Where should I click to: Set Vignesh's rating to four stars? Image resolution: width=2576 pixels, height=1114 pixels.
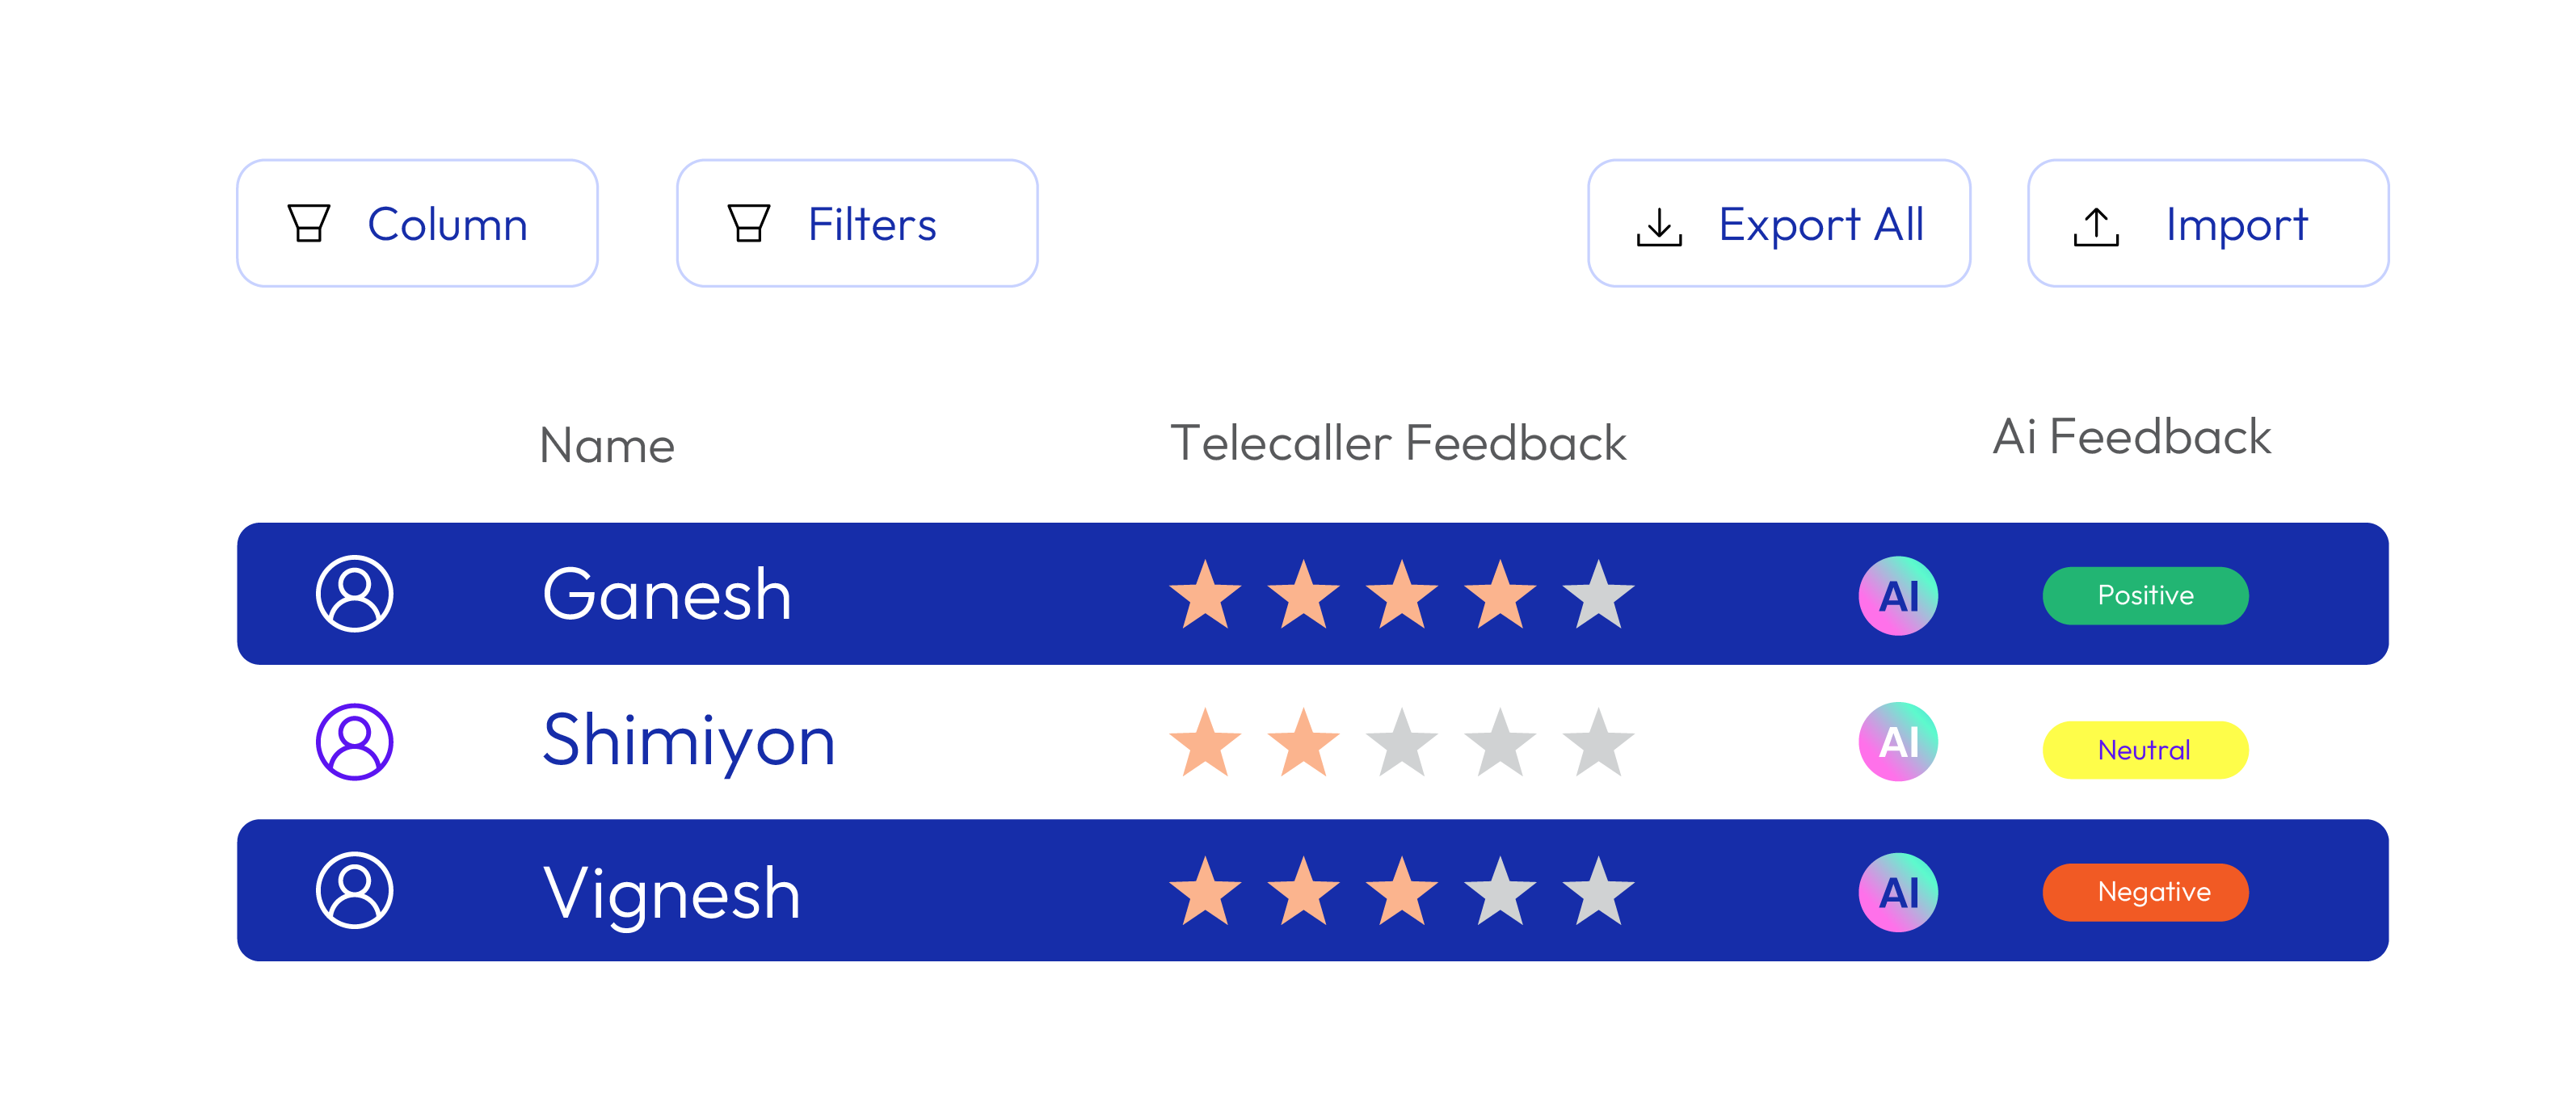point(1500,891)
